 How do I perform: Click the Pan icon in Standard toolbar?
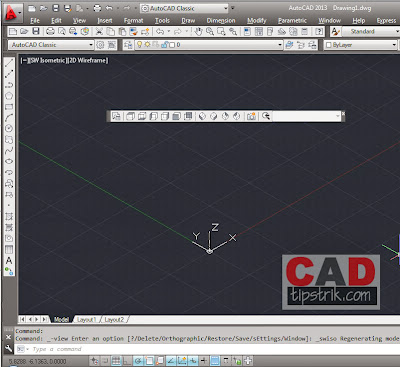tap(199, 32)
